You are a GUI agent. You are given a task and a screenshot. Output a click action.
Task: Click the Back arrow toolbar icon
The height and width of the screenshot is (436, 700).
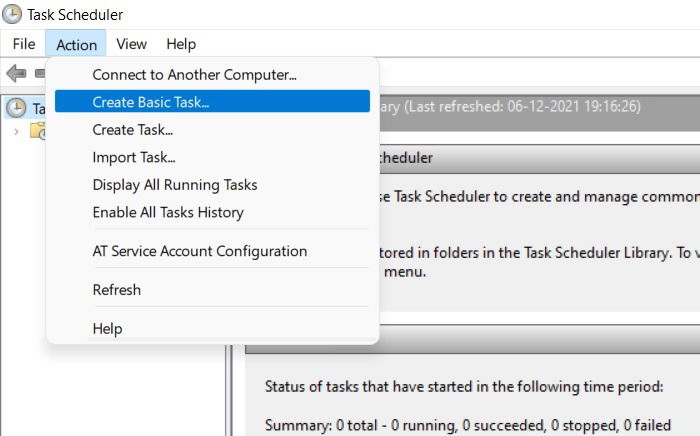17,73
